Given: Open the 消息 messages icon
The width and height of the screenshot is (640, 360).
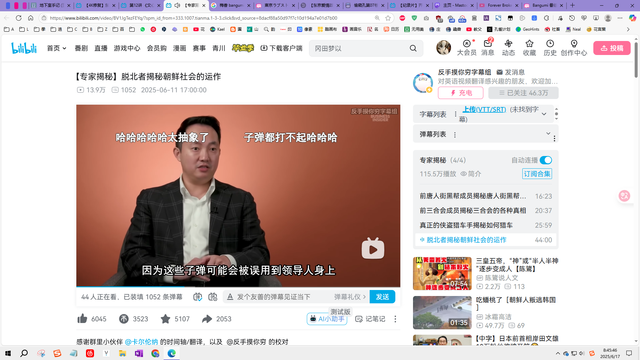Looking at the screenshot, I should (488, 48).
